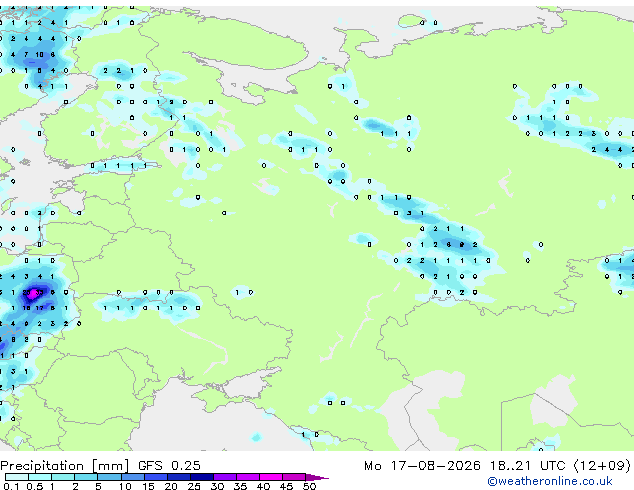634x490 pixels.
Task: Click the 45–50 mm legend swatch
Action: (294, 477)
